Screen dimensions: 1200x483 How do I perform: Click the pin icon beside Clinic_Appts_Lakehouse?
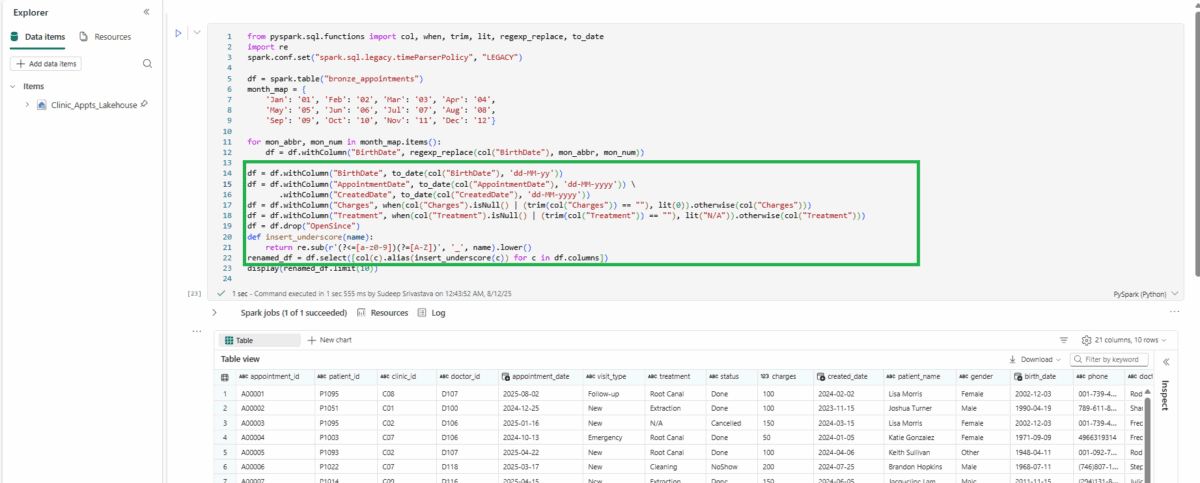[x=145, y=104]
